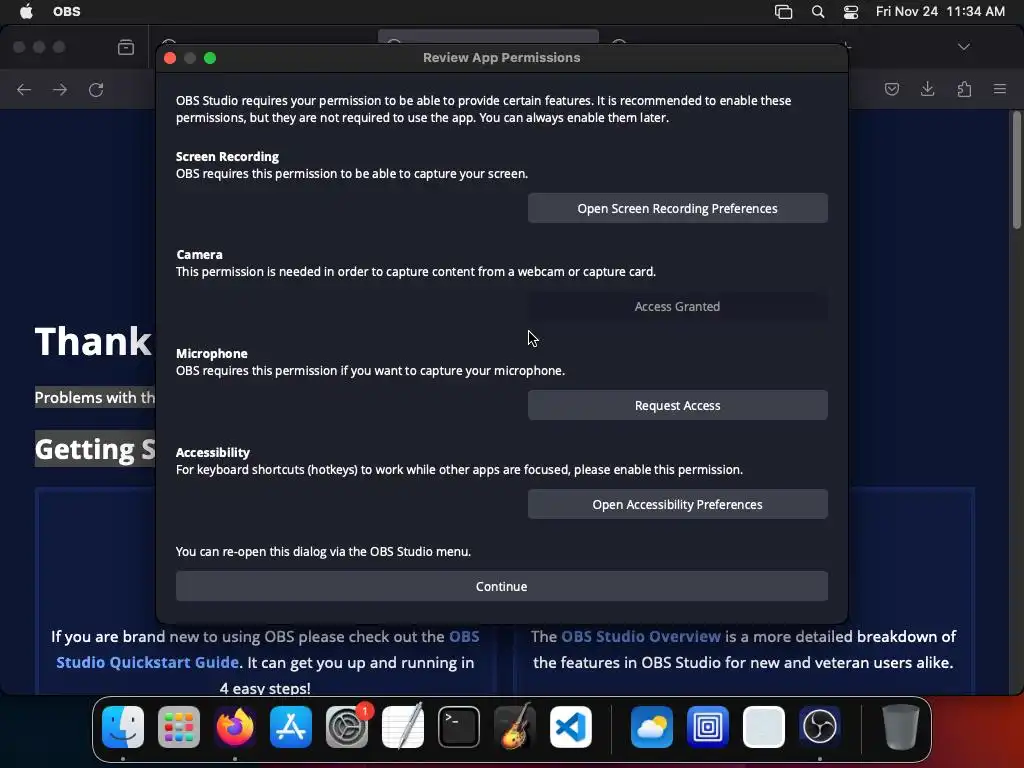
Task: Click the Screen Recording heading text
Action: click(x=227, y=157)
